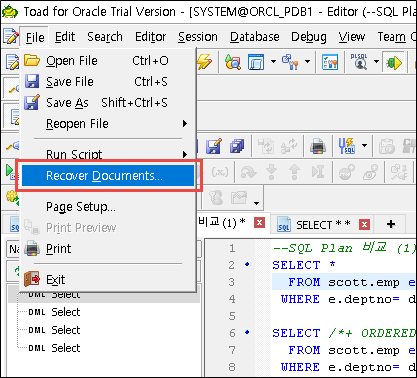
Task: Switch to the SELECT * * tab
Action: 323,225
